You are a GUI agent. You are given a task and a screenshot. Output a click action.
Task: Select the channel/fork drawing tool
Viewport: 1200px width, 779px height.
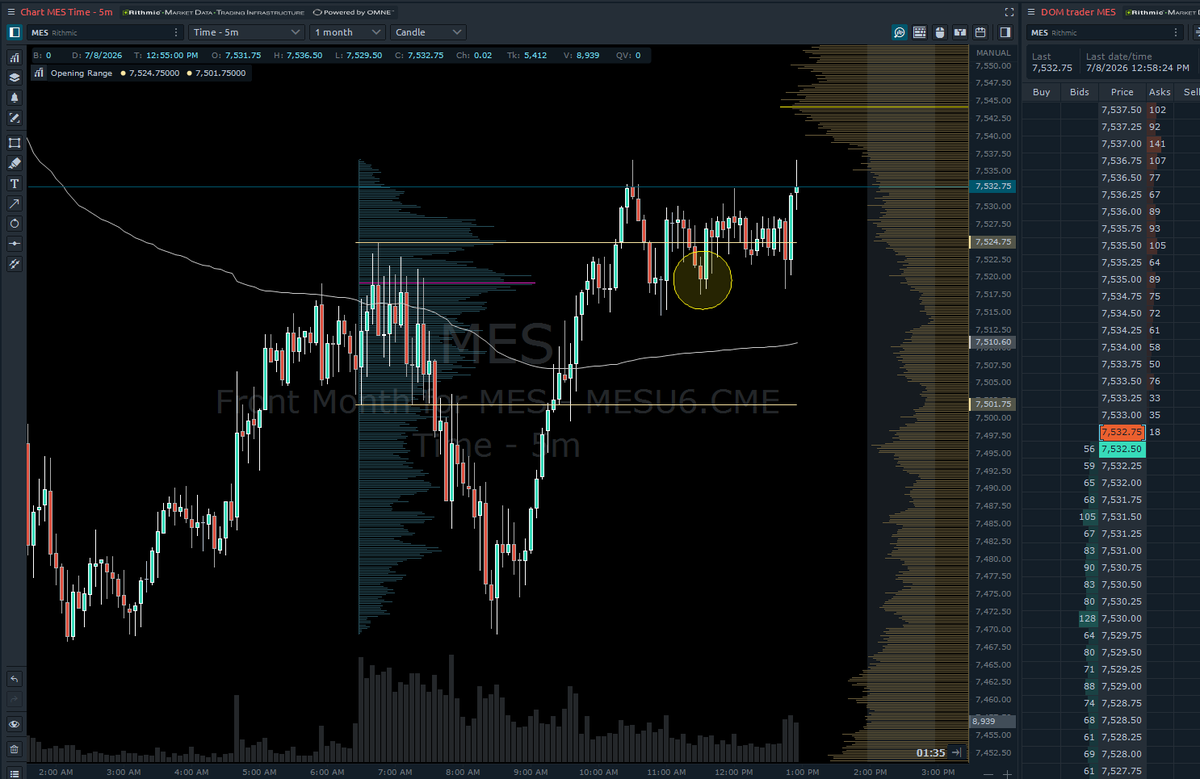coord(14,264)
